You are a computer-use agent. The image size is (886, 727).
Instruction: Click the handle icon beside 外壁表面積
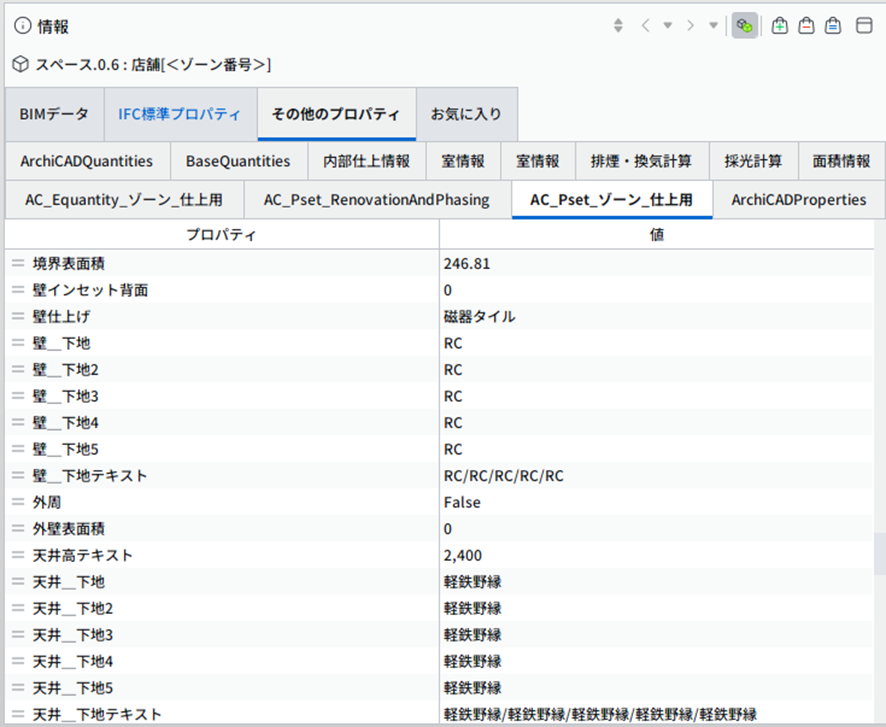pos(18,529)
